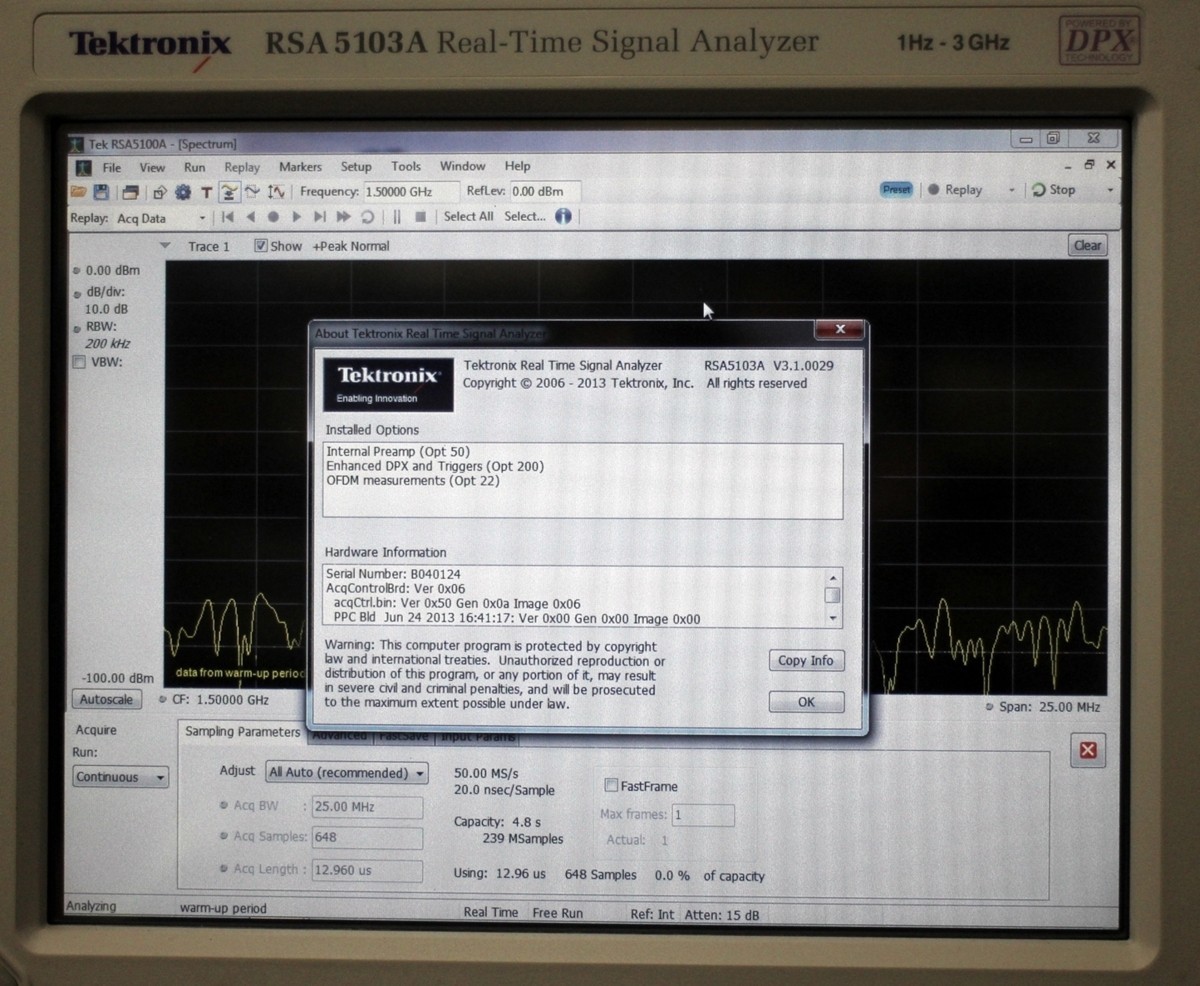Screen dimensions: 1200x986
Task: Open the View menu
Action: (x=152, y=168)
